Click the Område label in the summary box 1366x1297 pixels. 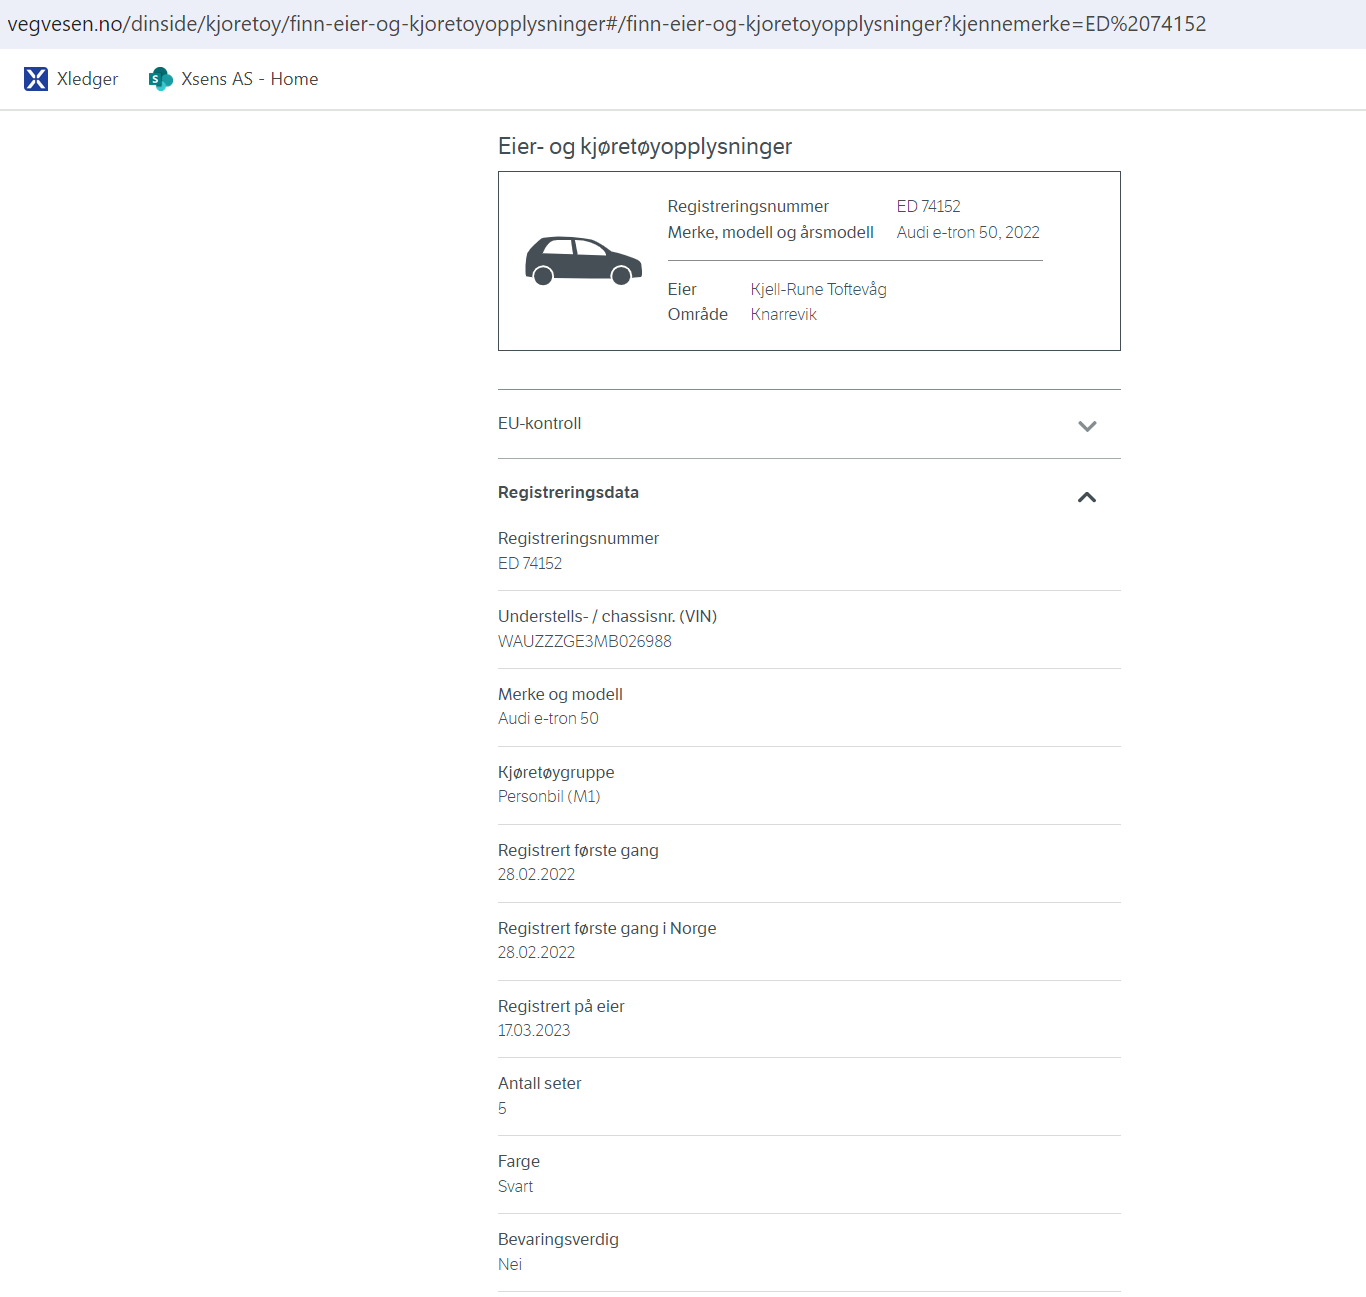tap(698, 315)
